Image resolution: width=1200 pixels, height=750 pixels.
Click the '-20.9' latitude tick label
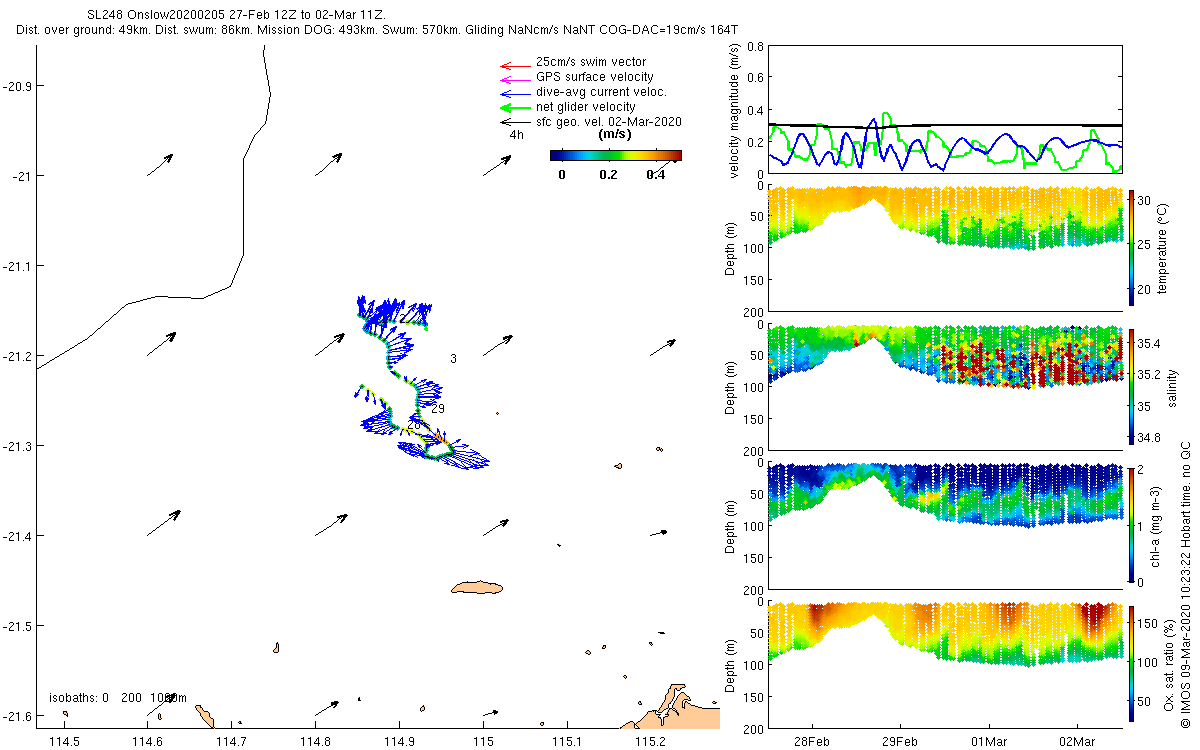point(17,86)
